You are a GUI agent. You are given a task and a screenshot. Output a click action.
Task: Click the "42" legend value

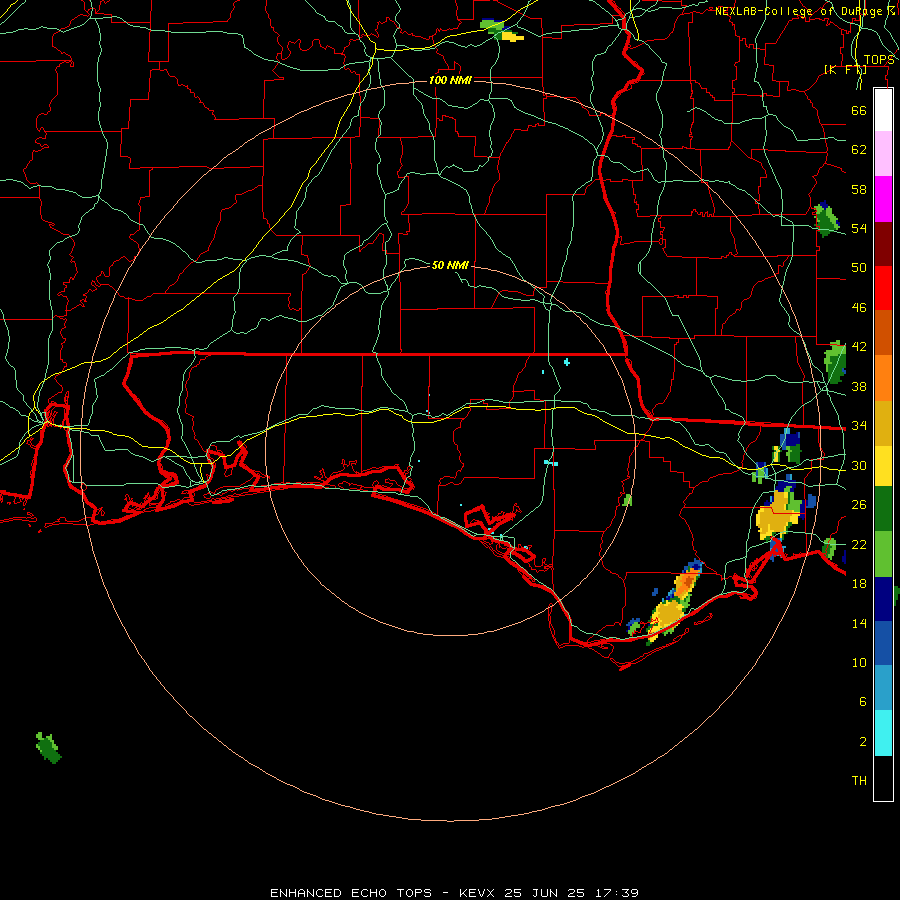point(859,347)
